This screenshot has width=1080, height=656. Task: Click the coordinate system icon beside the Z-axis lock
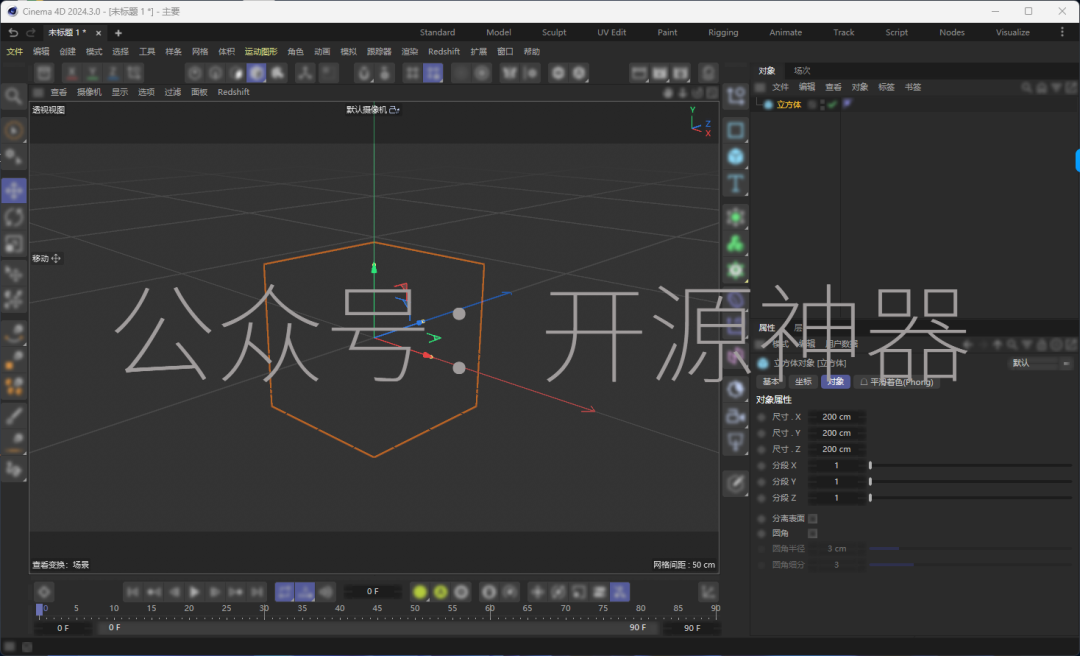[135, 73]
